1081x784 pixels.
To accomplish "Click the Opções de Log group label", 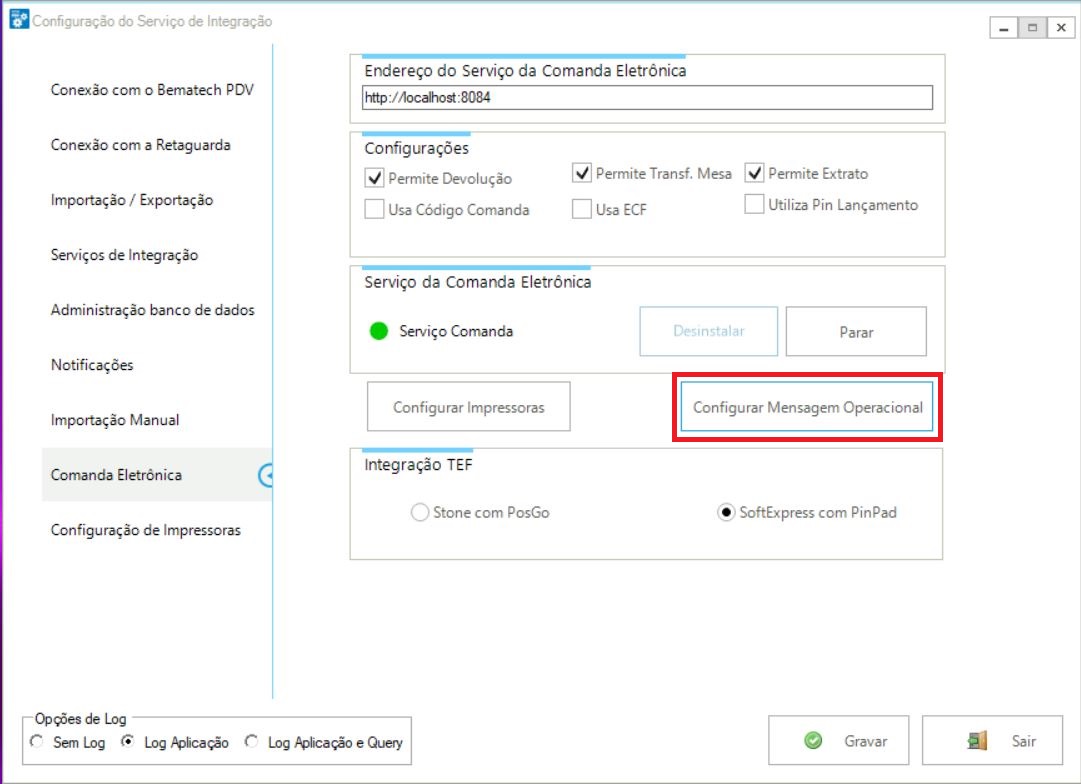I will tap(81, 718).
